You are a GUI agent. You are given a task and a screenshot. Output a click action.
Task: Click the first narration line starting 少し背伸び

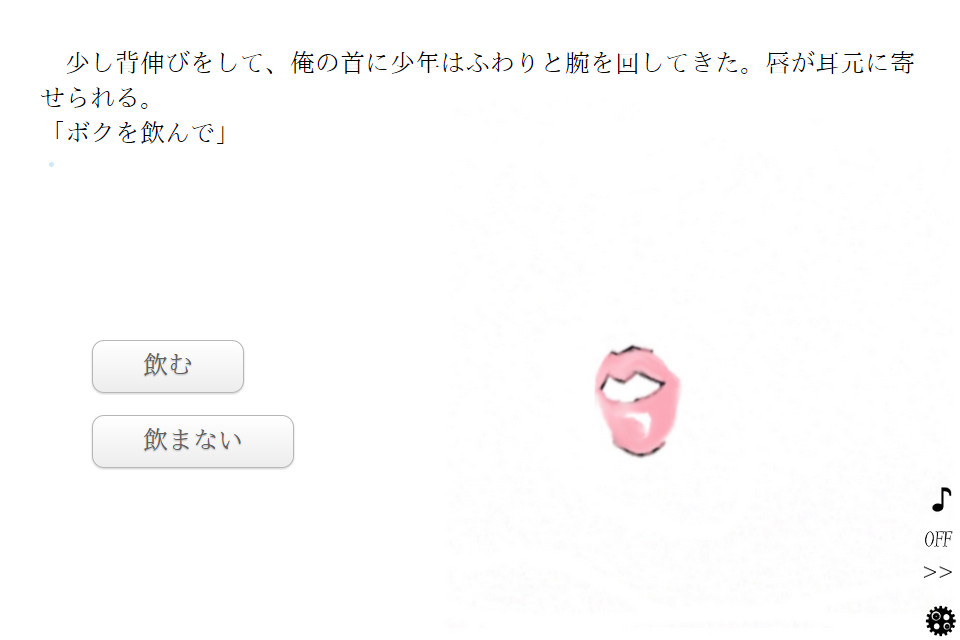coord(490,62)
